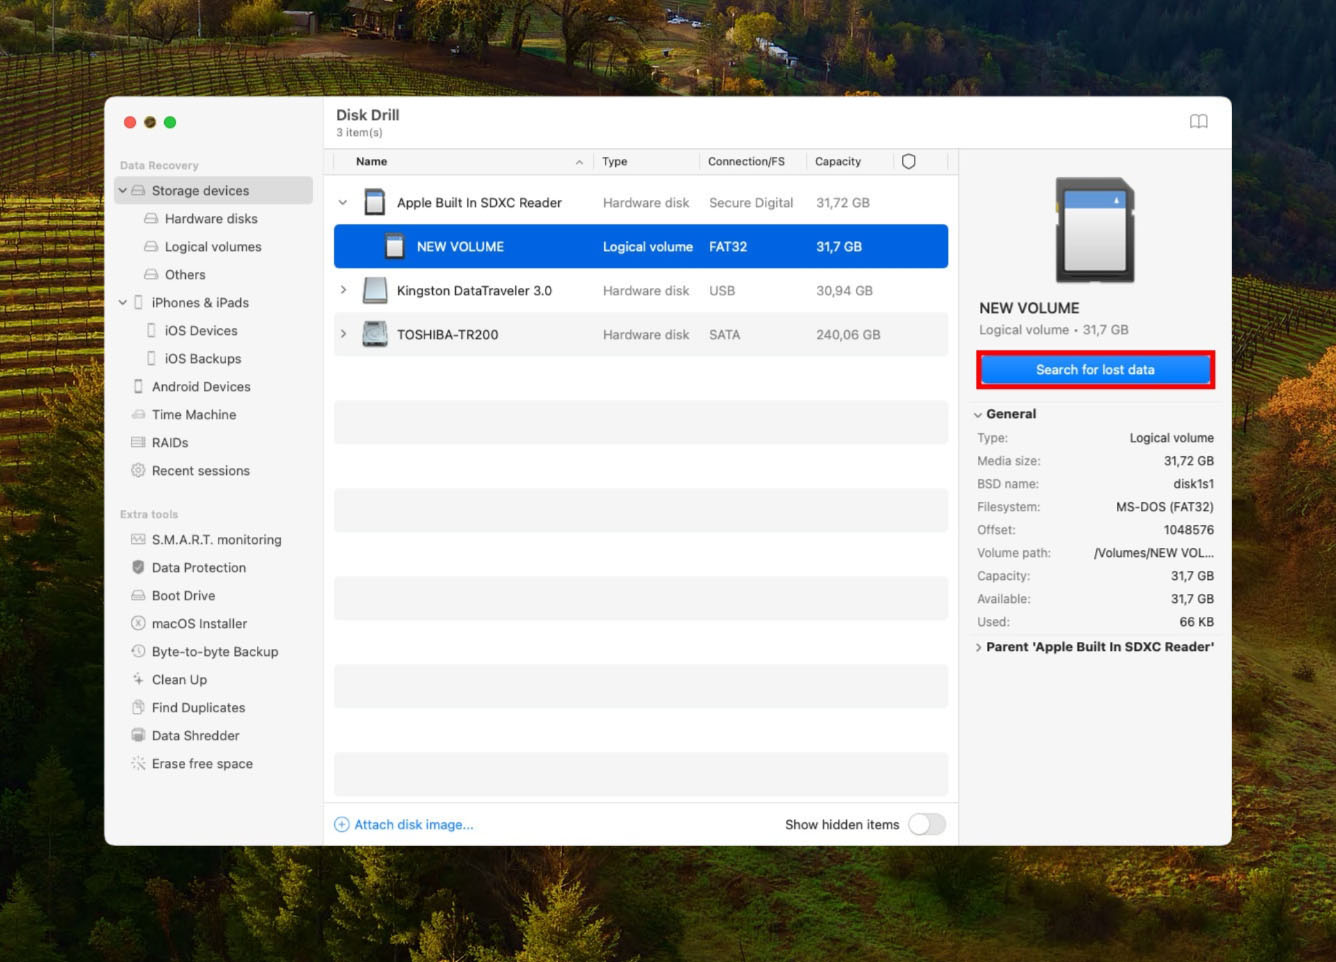Click the Attach disk image link
The image size is (1336, 962).
pos(414,825)
